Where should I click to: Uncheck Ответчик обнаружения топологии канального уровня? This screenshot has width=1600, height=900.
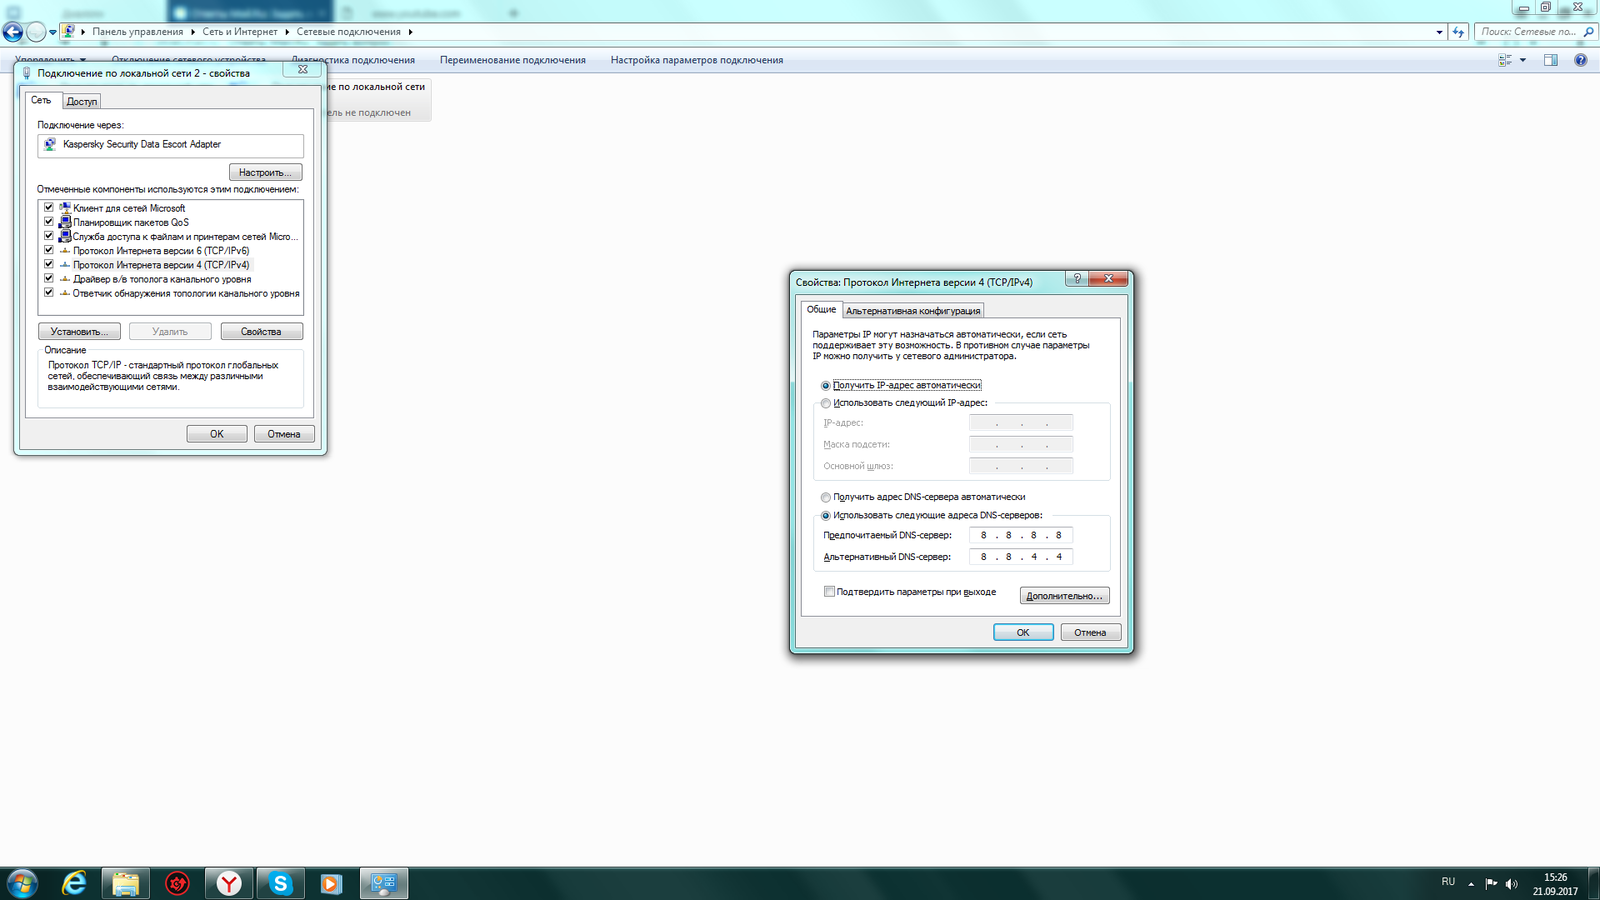click(x=48, y=293)
